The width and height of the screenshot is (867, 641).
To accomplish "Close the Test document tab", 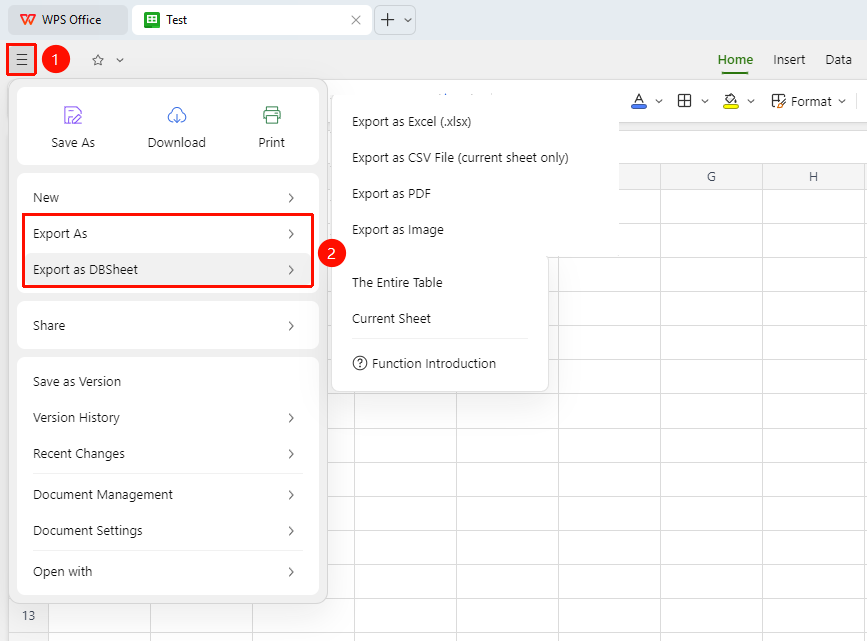I will click(356, 20).
